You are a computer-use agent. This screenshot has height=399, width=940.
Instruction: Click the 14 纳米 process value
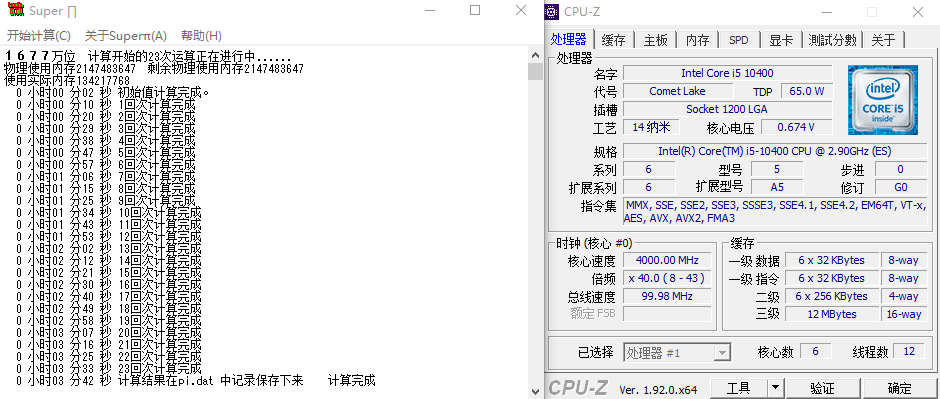tap(651, 127)
